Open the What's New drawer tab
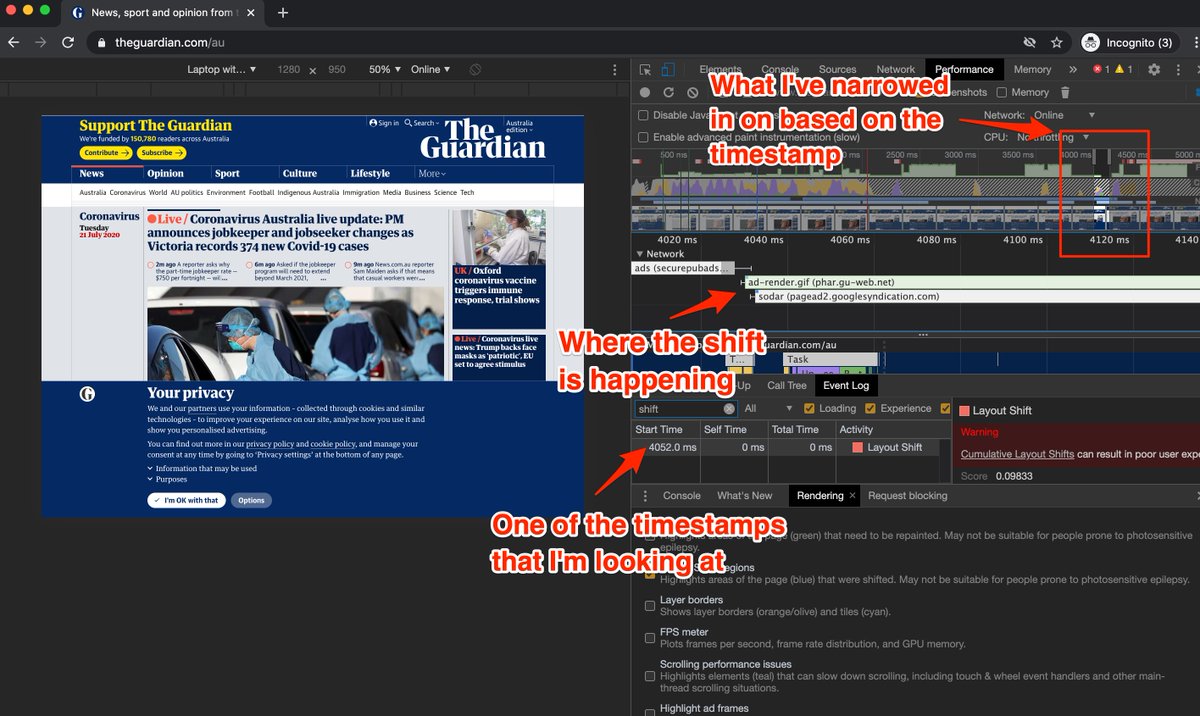The width and height of the screenshot is (1200, 716). 745,496
